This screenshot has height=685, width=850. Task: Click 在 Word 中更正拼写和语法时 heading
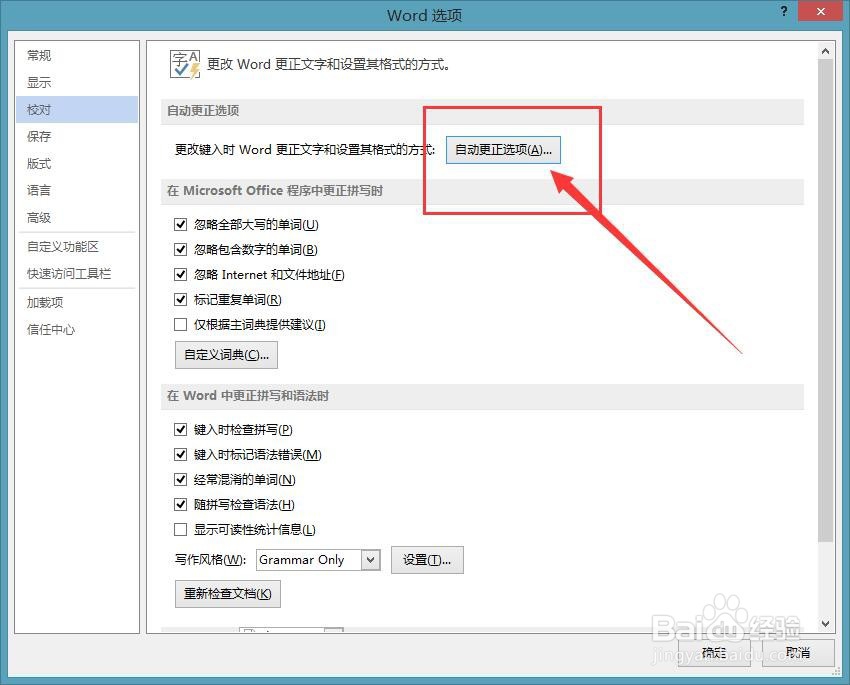click(x=248, y=396)
